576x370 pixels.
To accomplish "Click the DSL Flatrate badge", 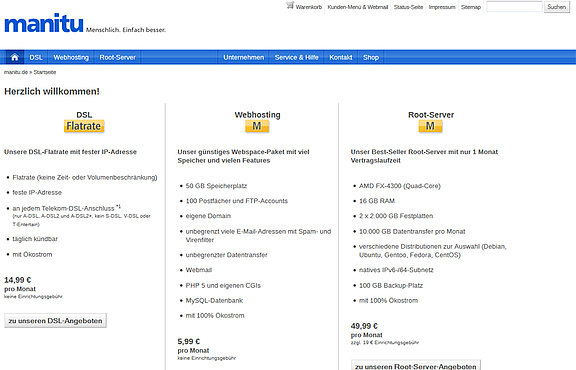I will tap(84, 126).
